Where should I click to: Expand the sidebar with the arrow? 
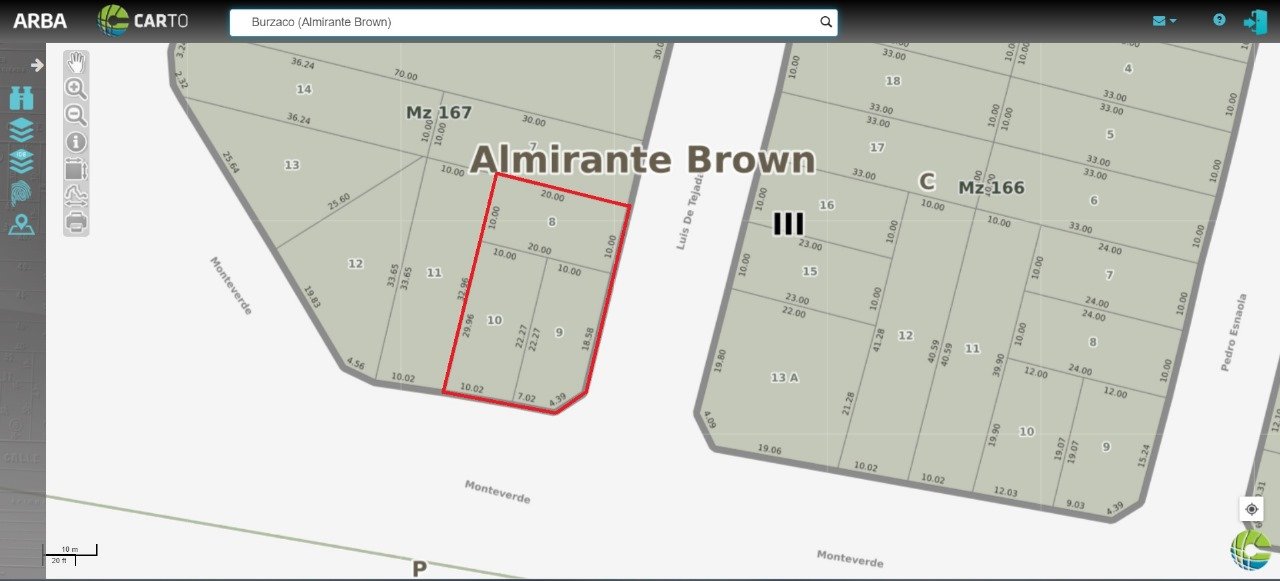(x=37, y=65)
